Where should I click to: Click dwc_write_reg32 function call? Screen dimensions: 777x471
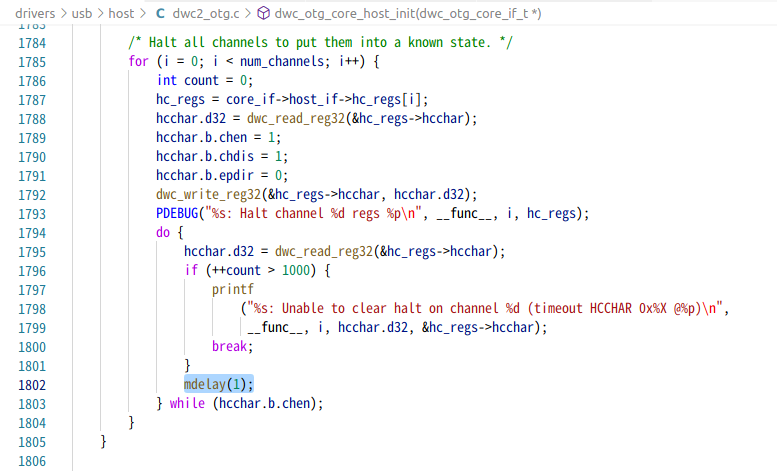pos(317,194)
